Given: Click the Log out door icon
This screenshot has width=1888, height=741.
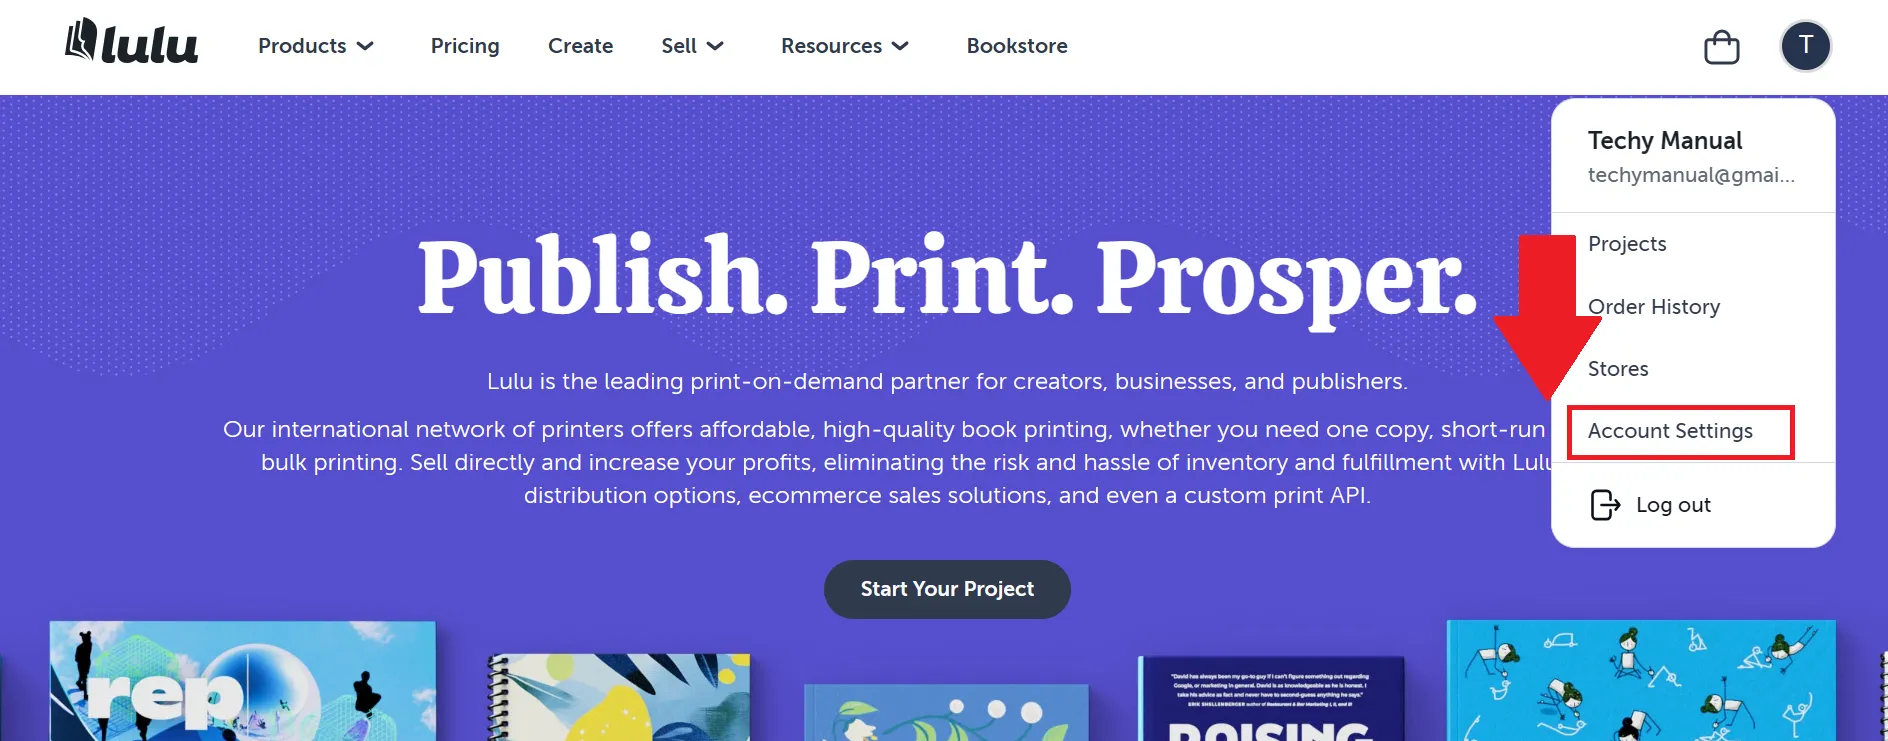Looking at the screenshot, I should click(x=1605, y=505).
